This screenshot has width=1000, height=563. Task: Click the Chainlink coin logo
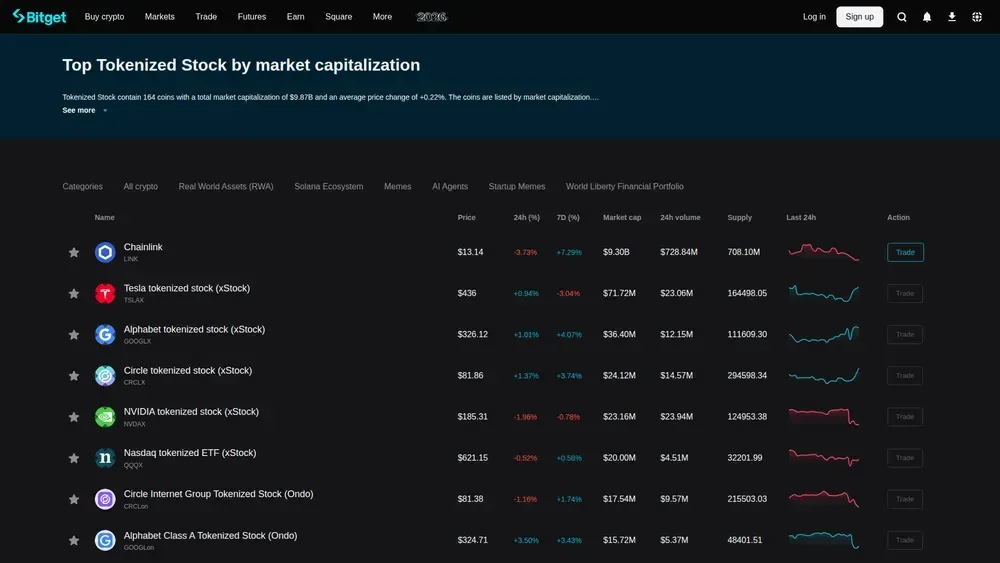(105, 252)
